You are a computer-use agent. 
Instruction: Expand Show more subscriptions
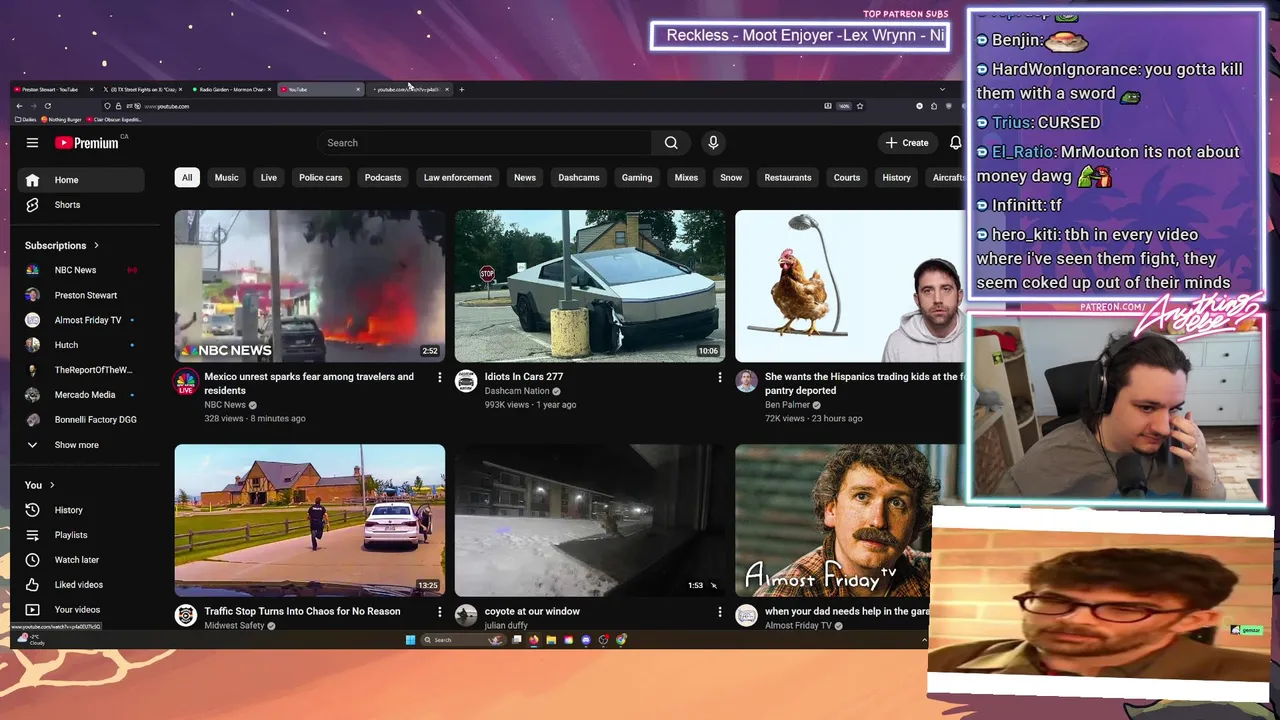point(81,445)
